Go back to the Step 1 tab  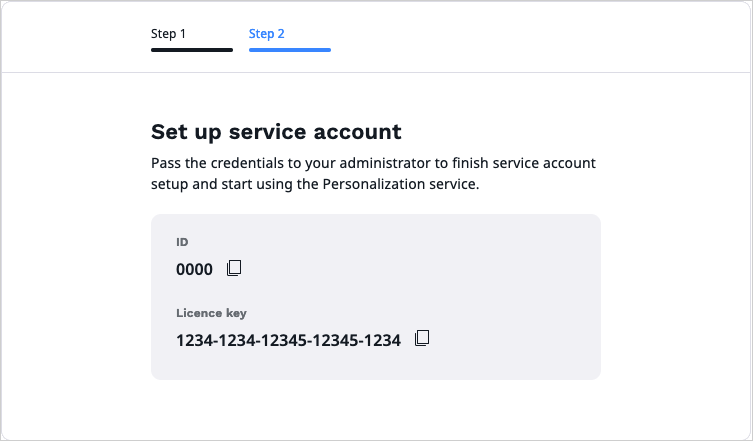[169, 34]
